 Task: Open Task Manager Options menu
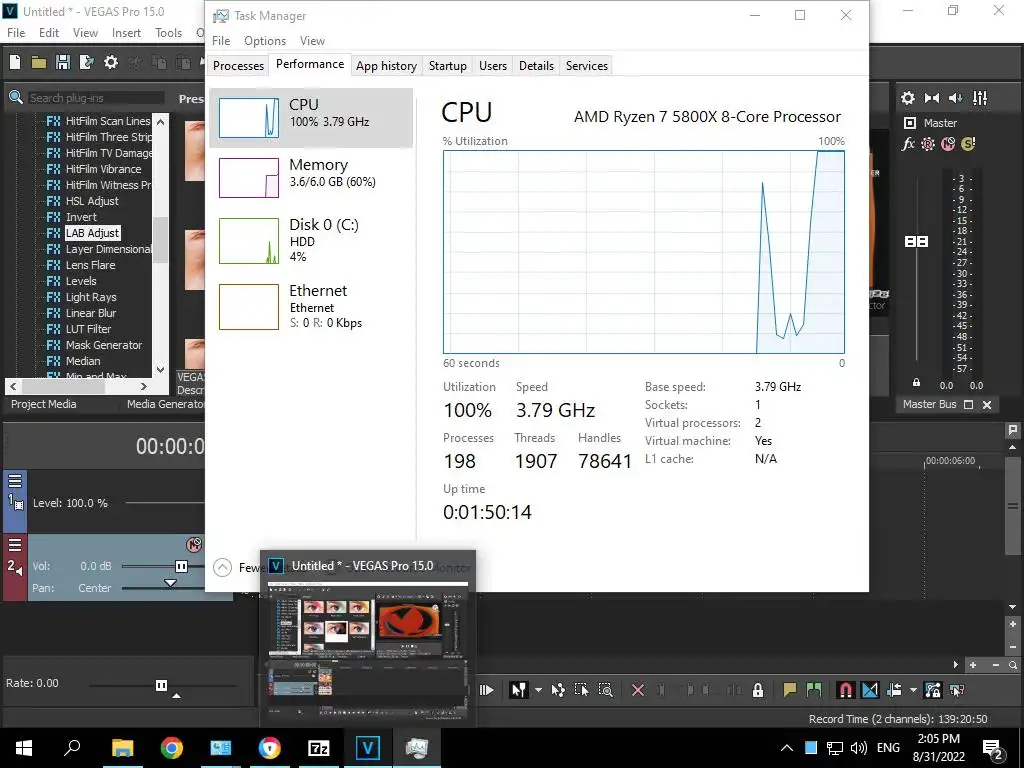(265, 40)
